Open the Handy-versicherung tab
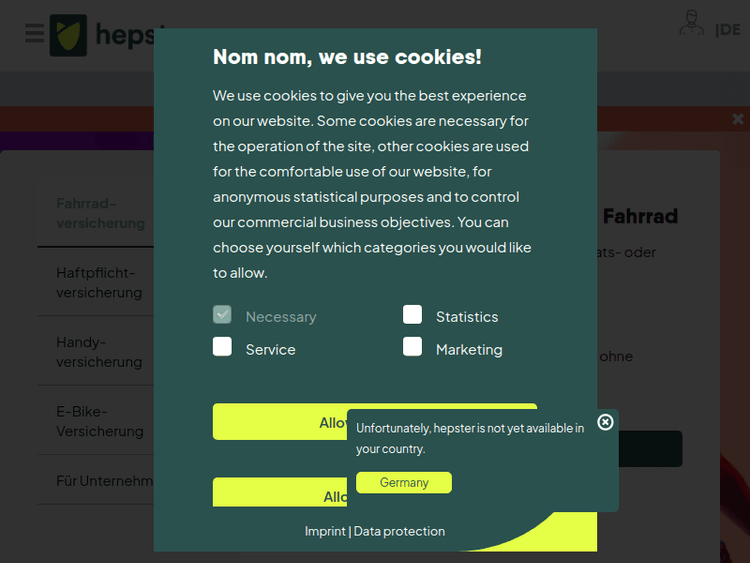This screenshot has height=563, width=750. (98, 352)
